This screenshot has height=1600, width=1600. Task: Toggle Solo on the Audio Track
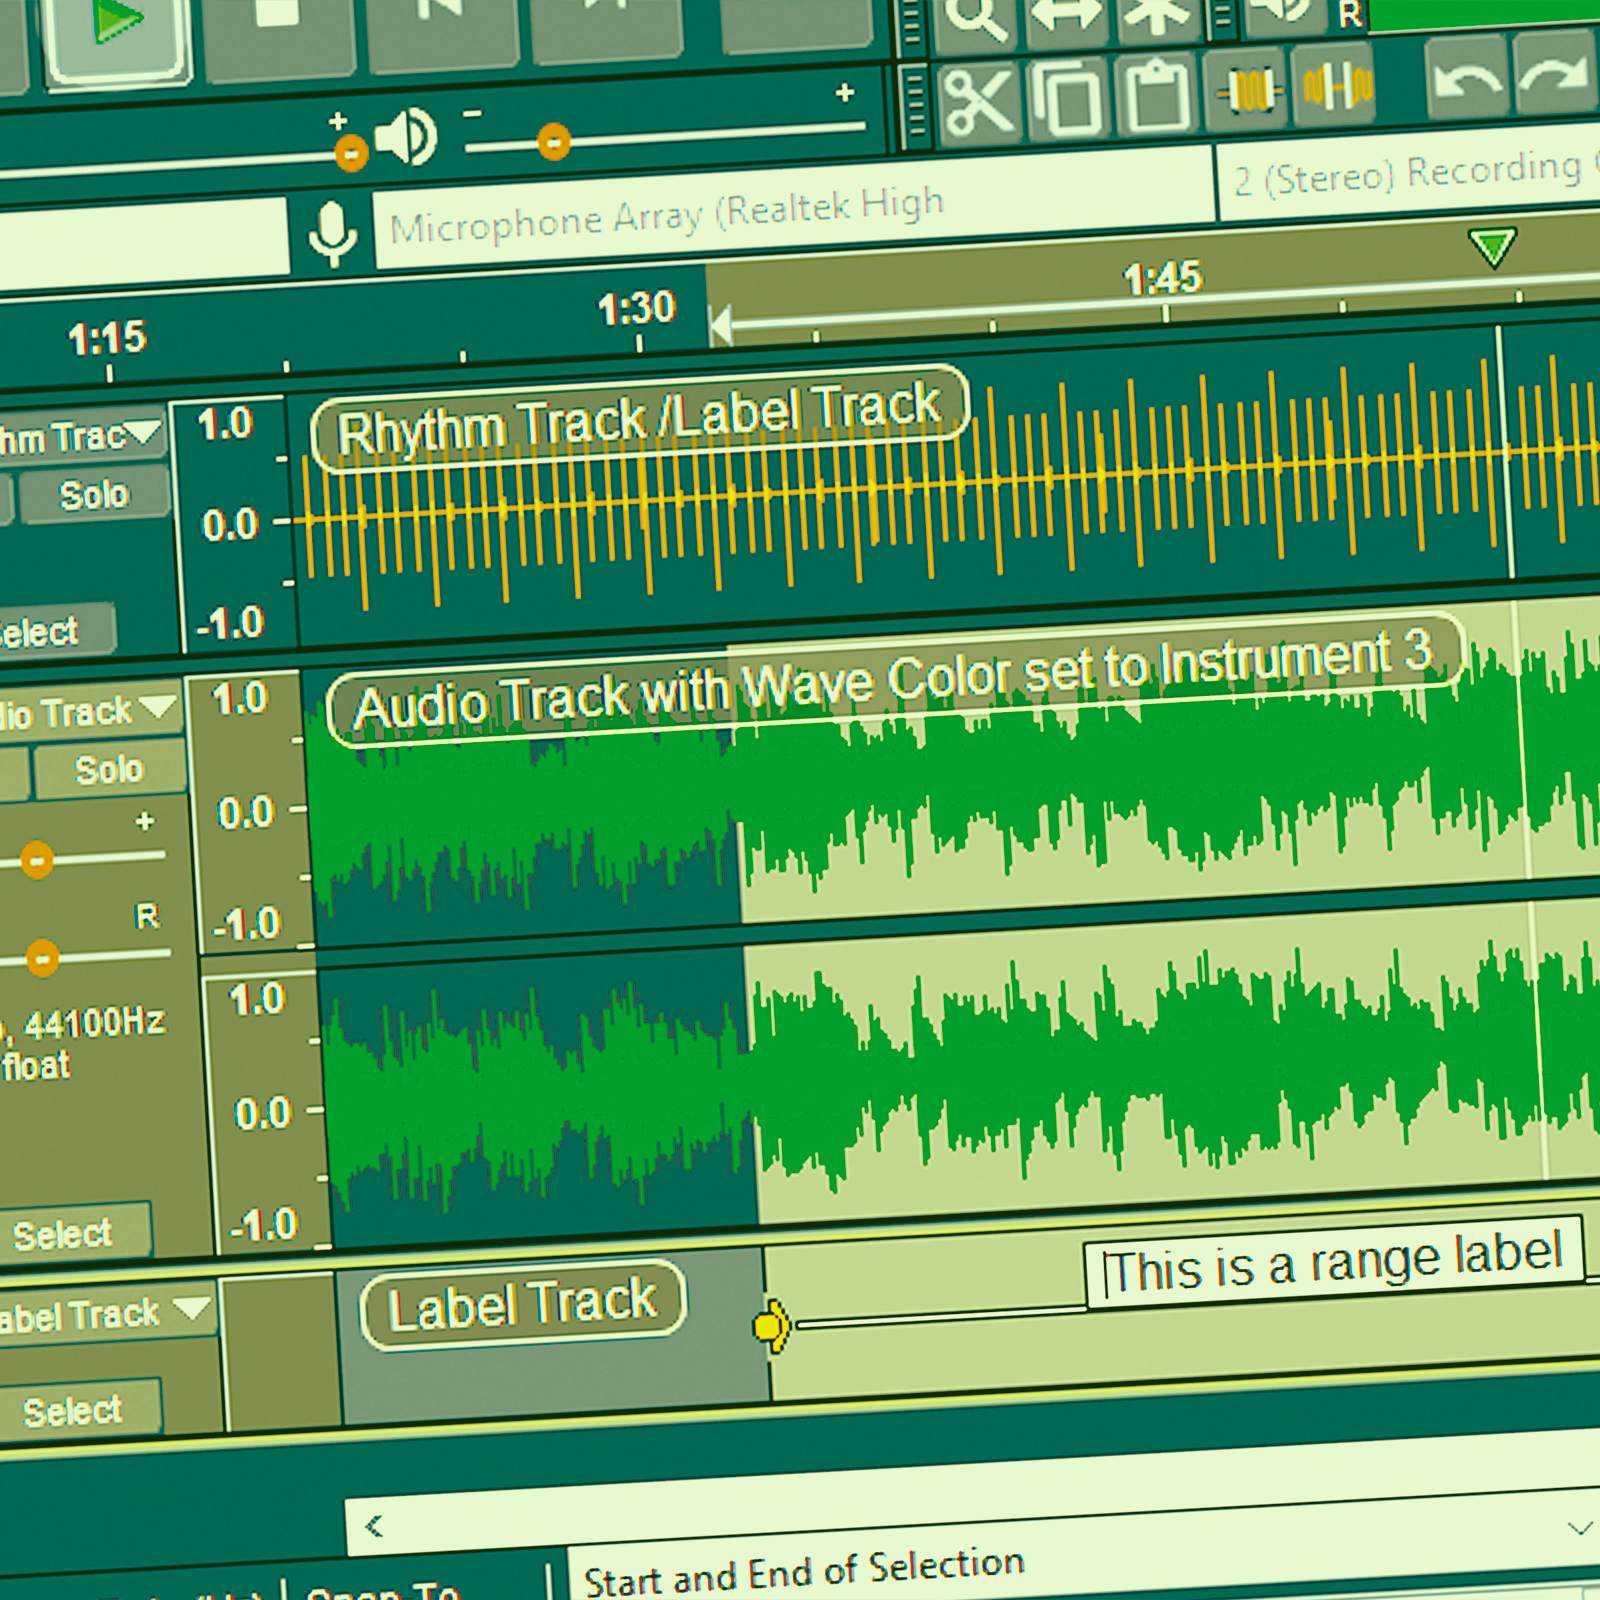point(110,769)
